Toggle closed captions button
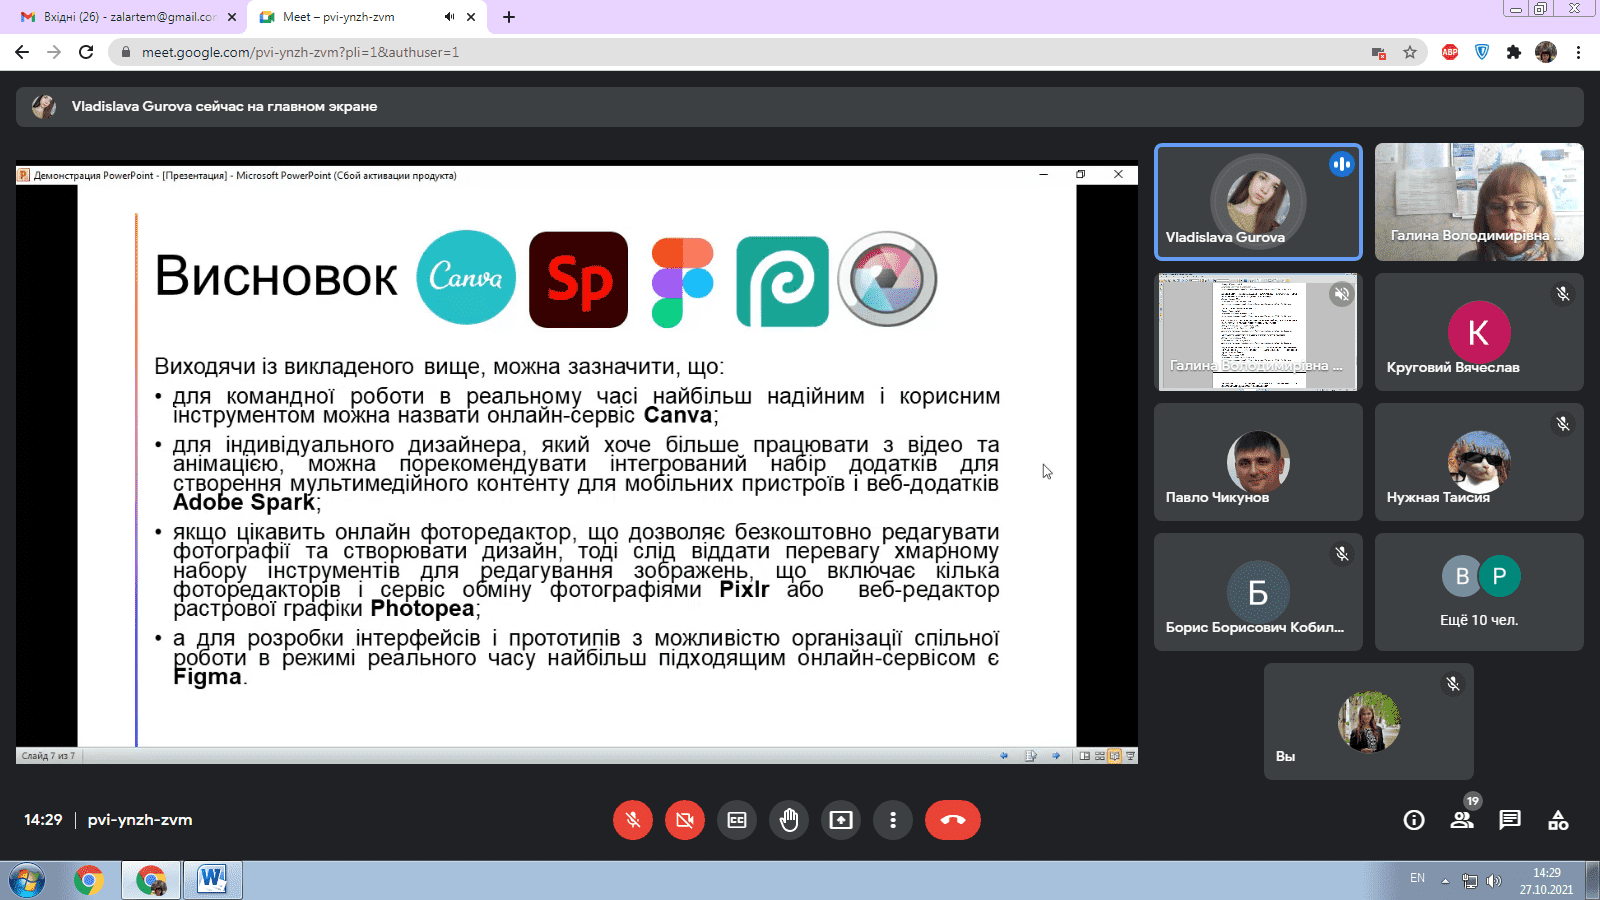This screenshot has width=1600, height=900. click(737, 820)
